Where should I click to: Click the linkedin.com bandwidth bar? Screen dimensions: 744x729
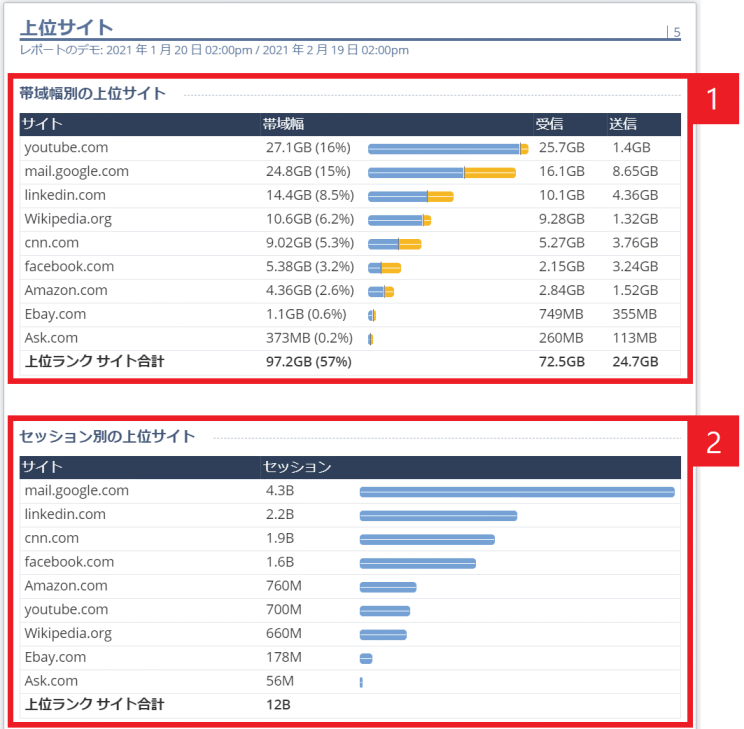(x=410, y=196)
